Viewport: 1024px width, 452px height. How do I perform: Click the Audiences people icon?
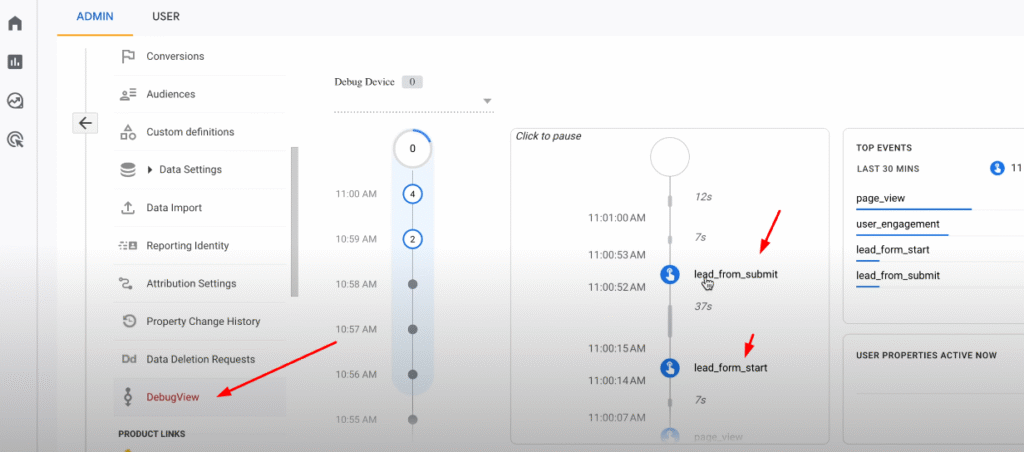tap(128, 94)
